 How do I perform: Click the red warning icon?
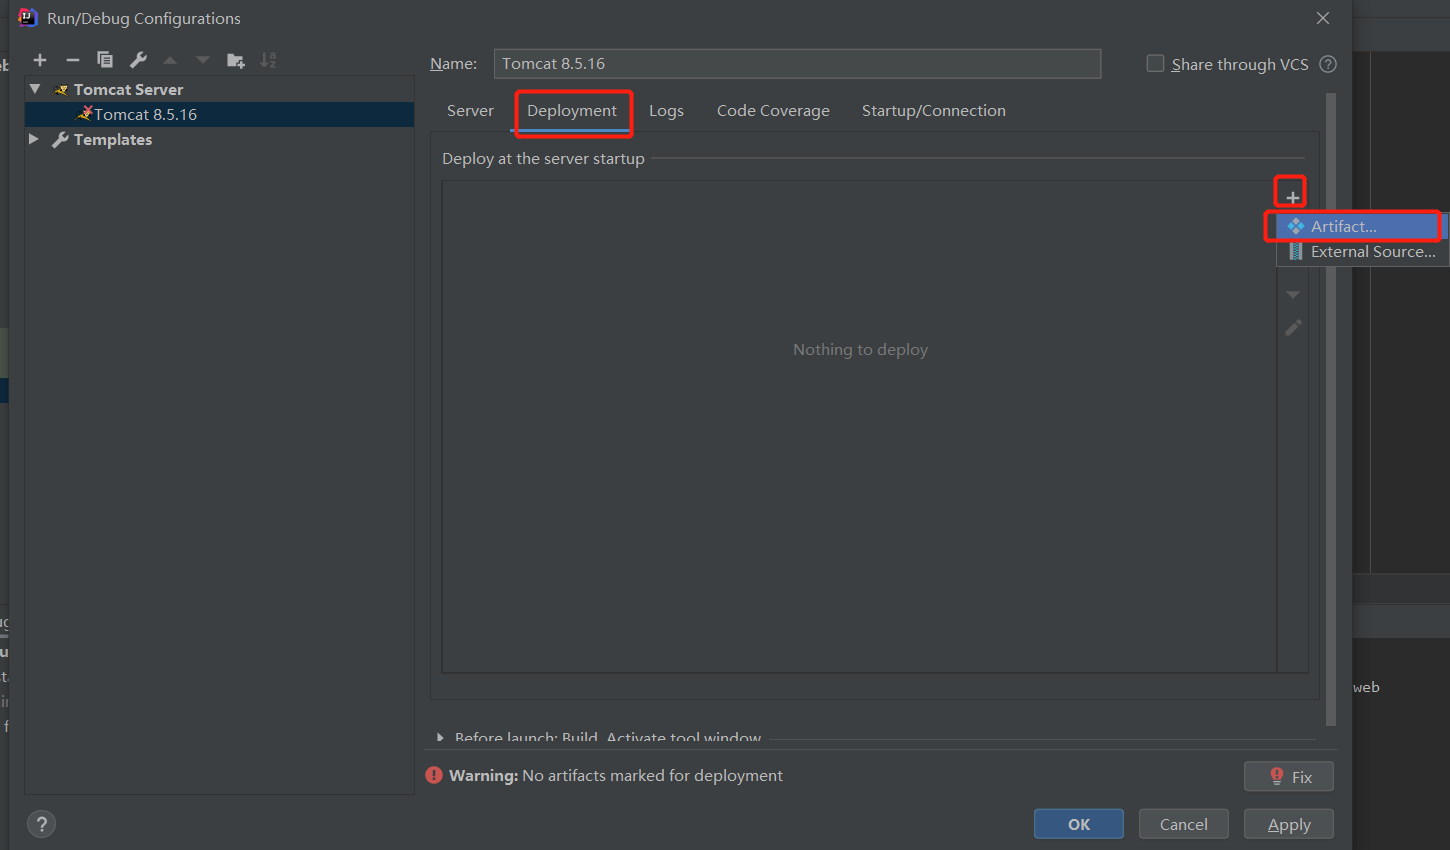434,775
